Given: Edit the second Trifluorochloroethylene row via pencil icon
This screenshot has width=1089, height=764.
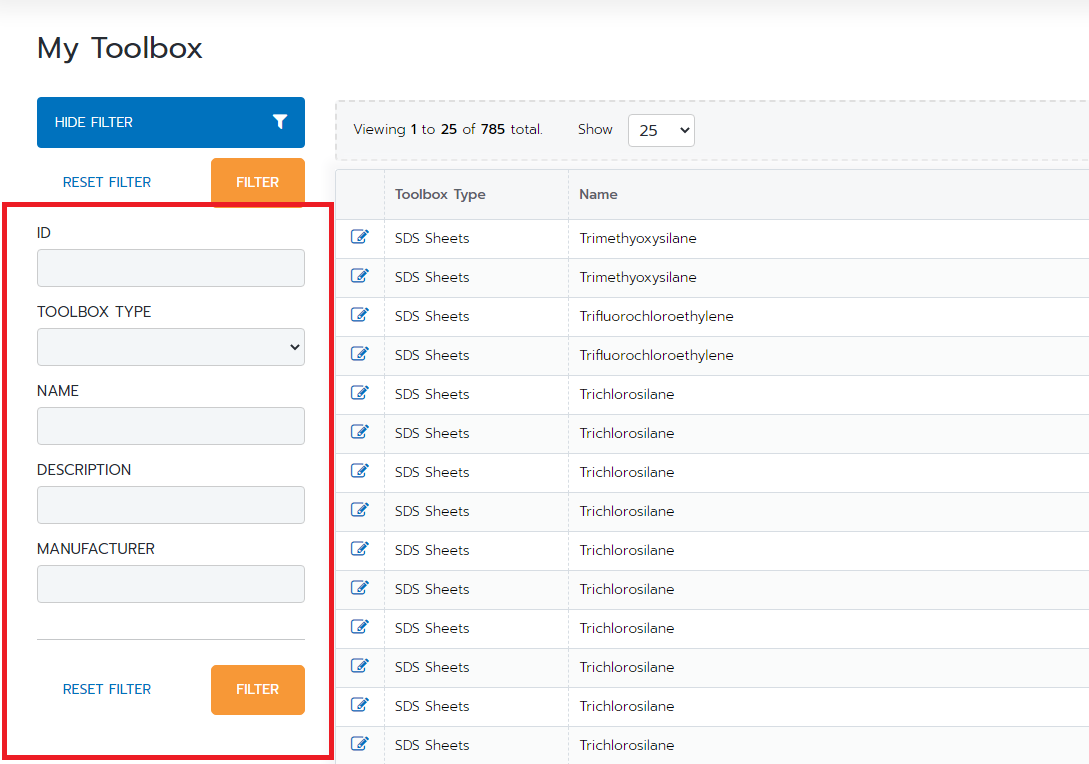Looking at the screenshot, I should click(360, 354).
